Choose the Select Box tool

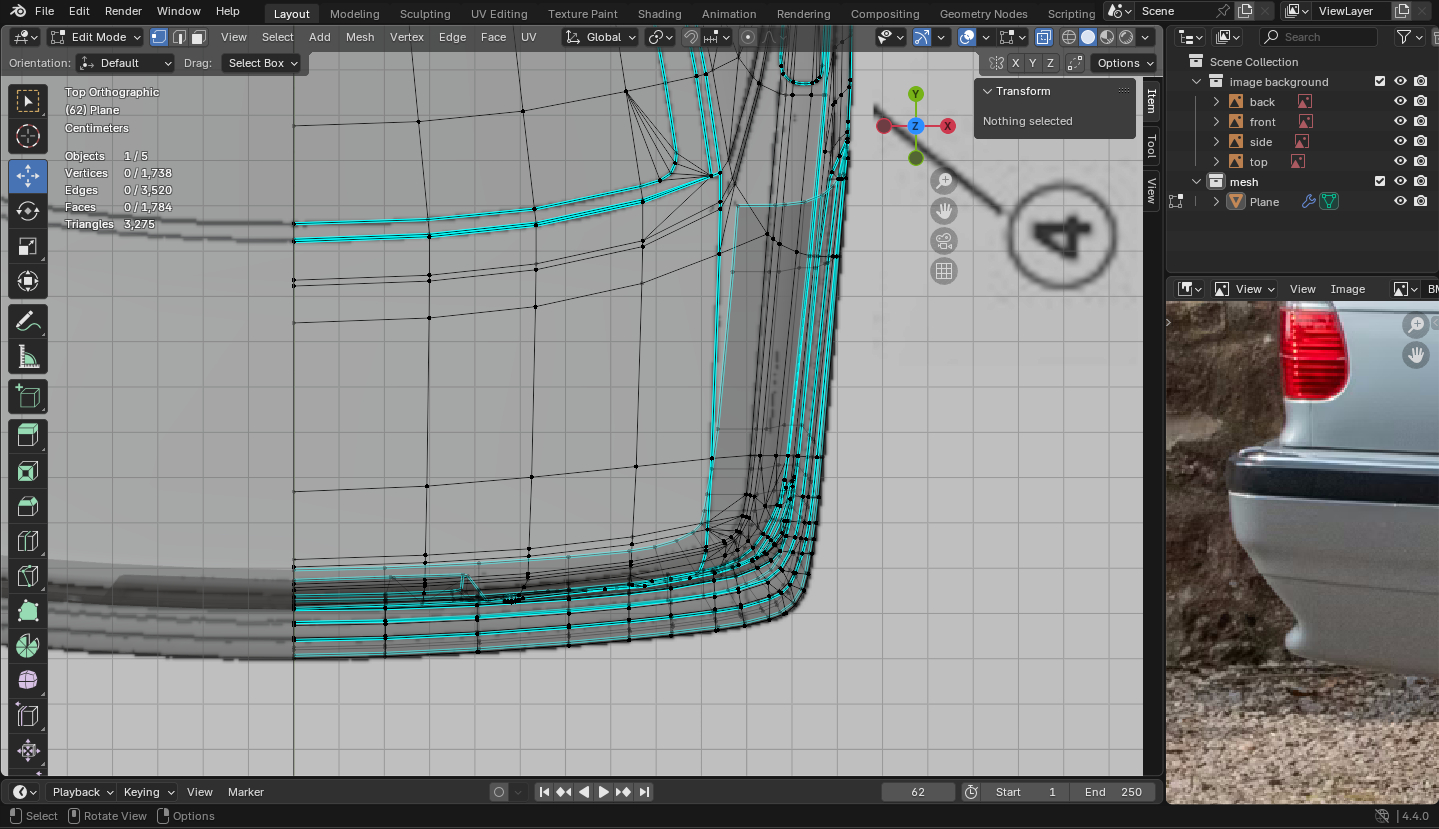[28, 101]
